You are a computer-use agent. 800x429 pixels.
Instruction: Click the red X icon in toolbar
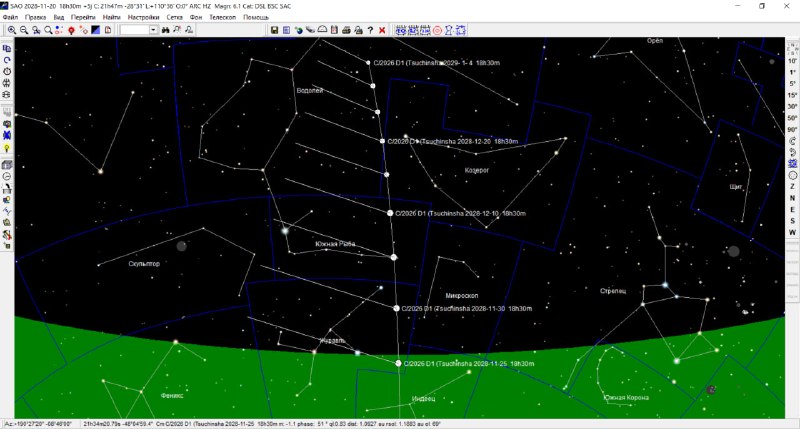[x=382, y=30]
